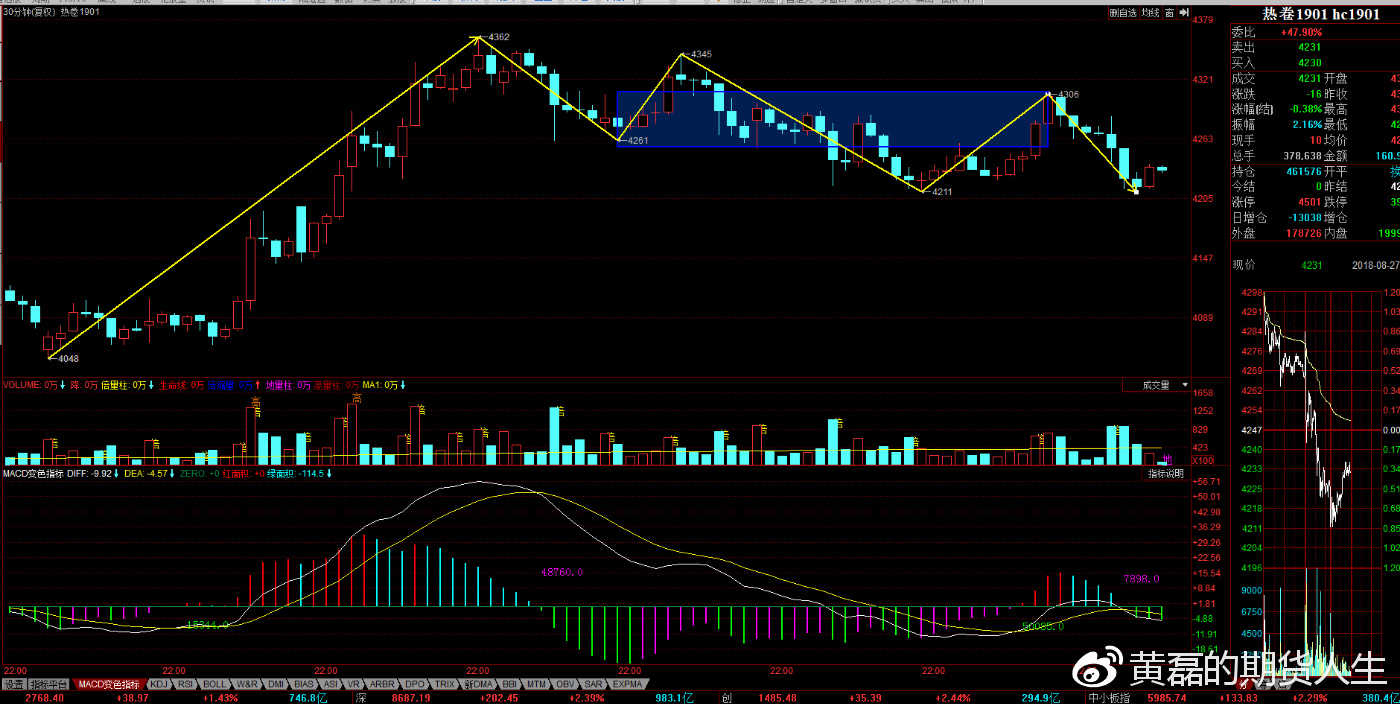This screenshot has height=704, width=1400.
Task: Click the 生命线 indicator label
Action: pyautogui.click(x=182, y=385)
